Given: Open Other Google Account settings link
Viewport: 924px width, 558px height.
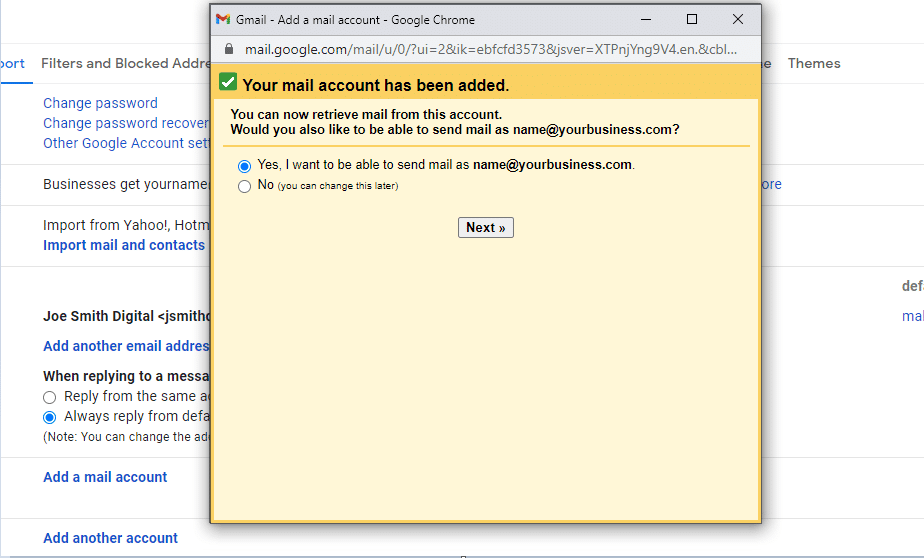Looking at the screenshot, I should coord(126,143).
